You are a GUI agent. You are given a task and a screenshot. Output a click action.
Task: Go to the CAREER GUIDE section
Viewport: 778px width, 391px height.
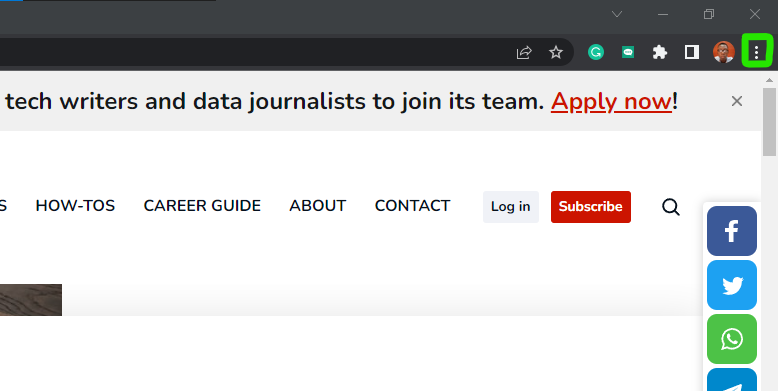(x=202, y=205)
